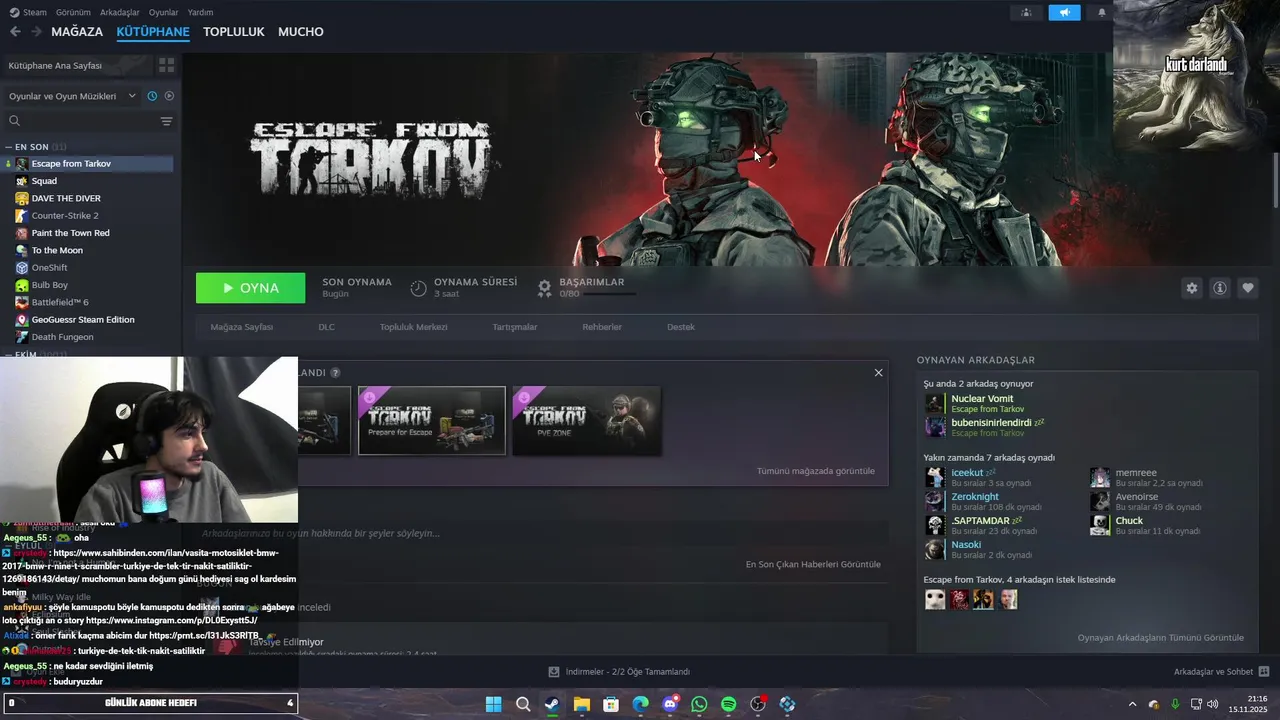Collapse the EN SON section
Viewport: 1280px width, 720px height.
[8, 147]
